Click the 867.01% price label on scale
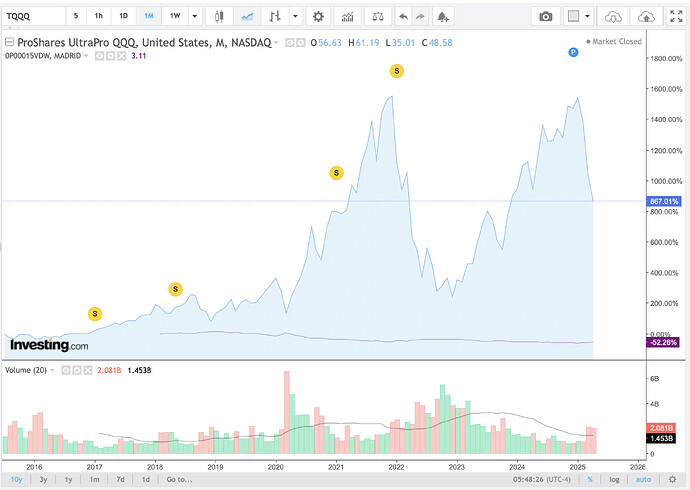 pos(664,201)
